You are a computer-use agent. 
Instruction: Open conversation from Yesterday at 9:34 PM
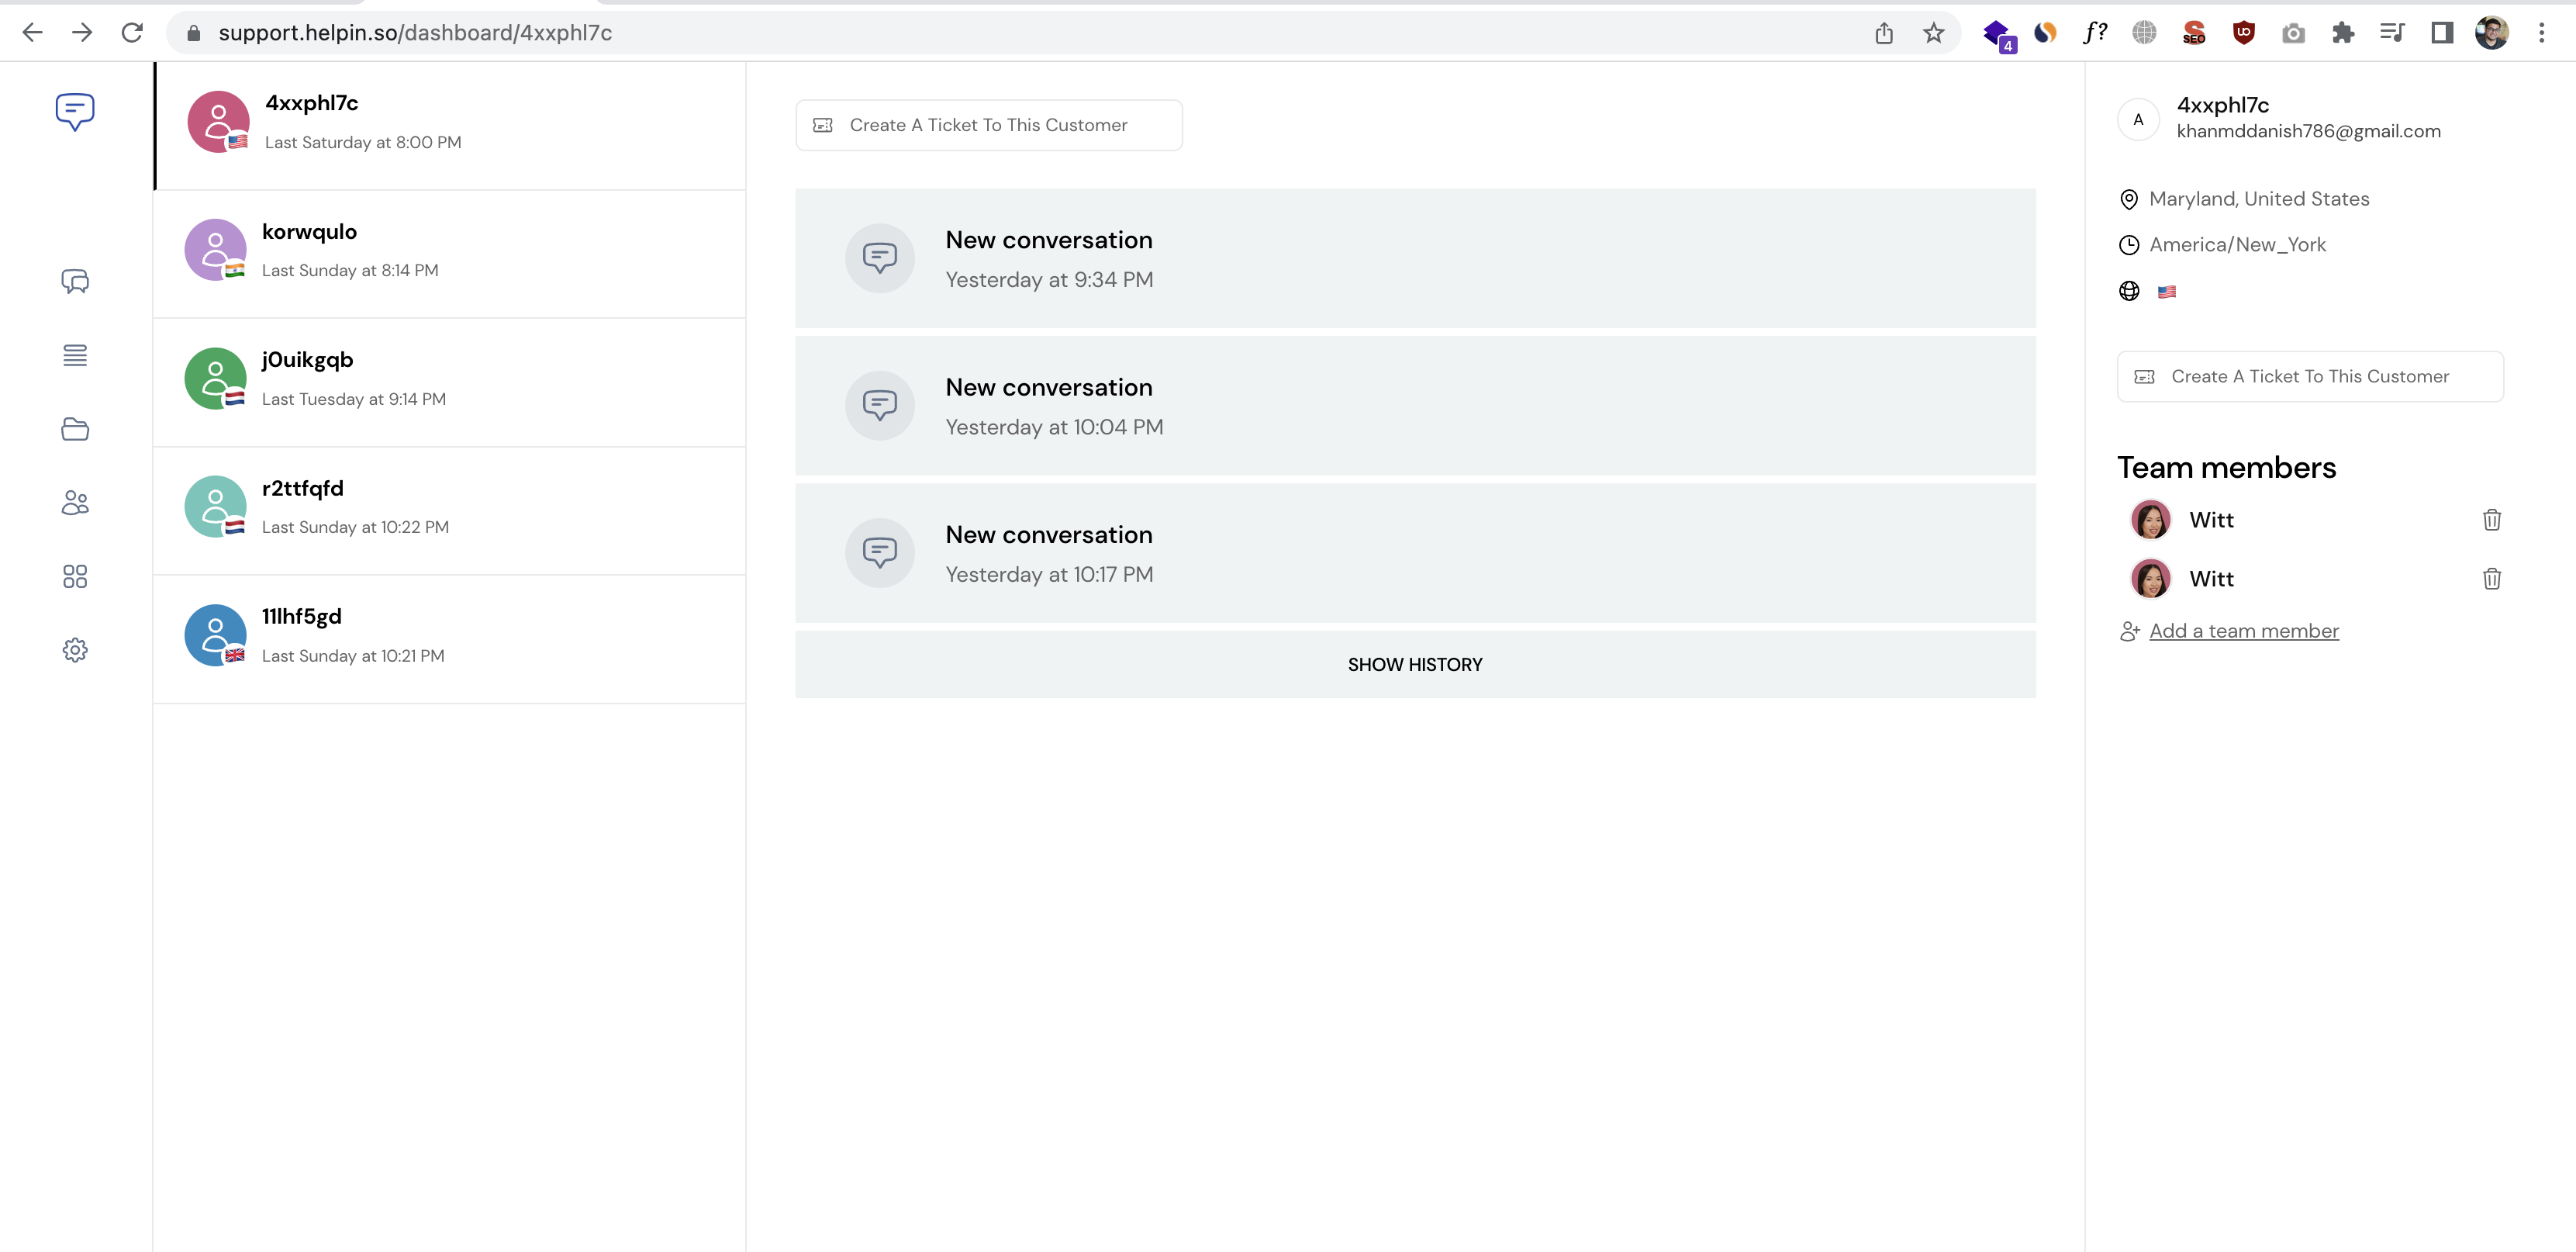pos(1414,258)
